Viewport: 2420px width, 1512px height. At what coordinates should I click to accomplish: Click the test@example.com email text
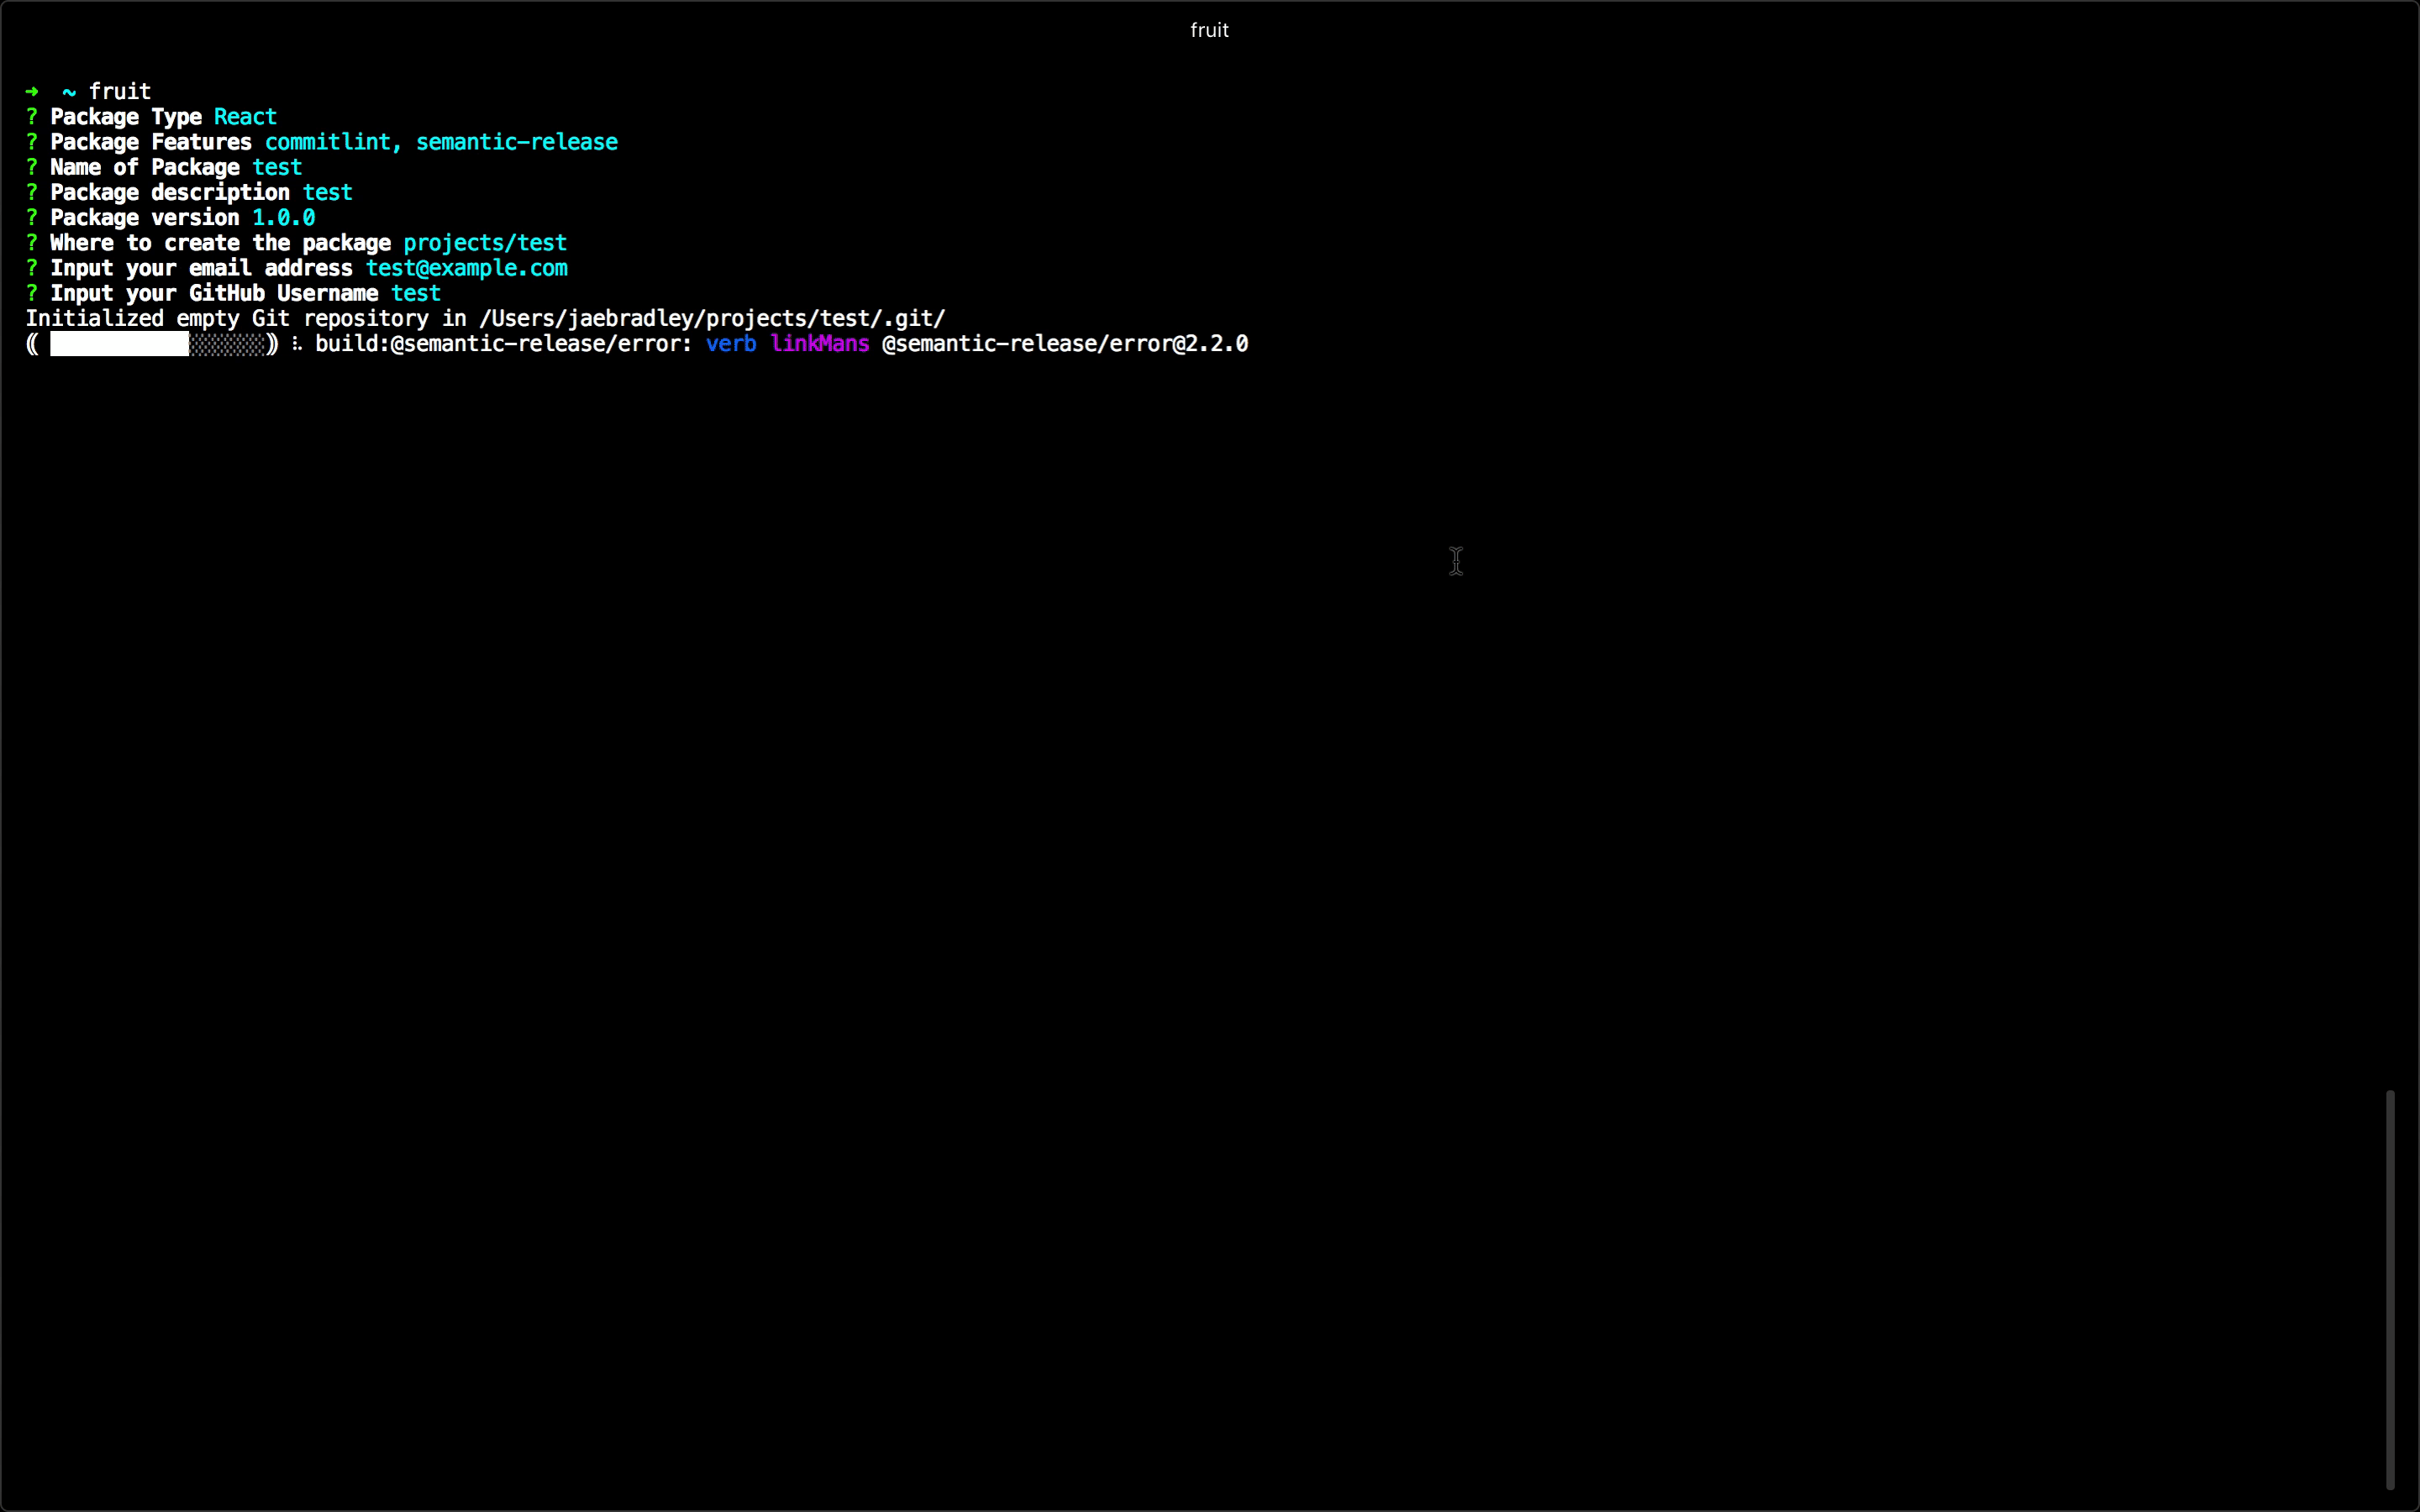tap(466, 268)
